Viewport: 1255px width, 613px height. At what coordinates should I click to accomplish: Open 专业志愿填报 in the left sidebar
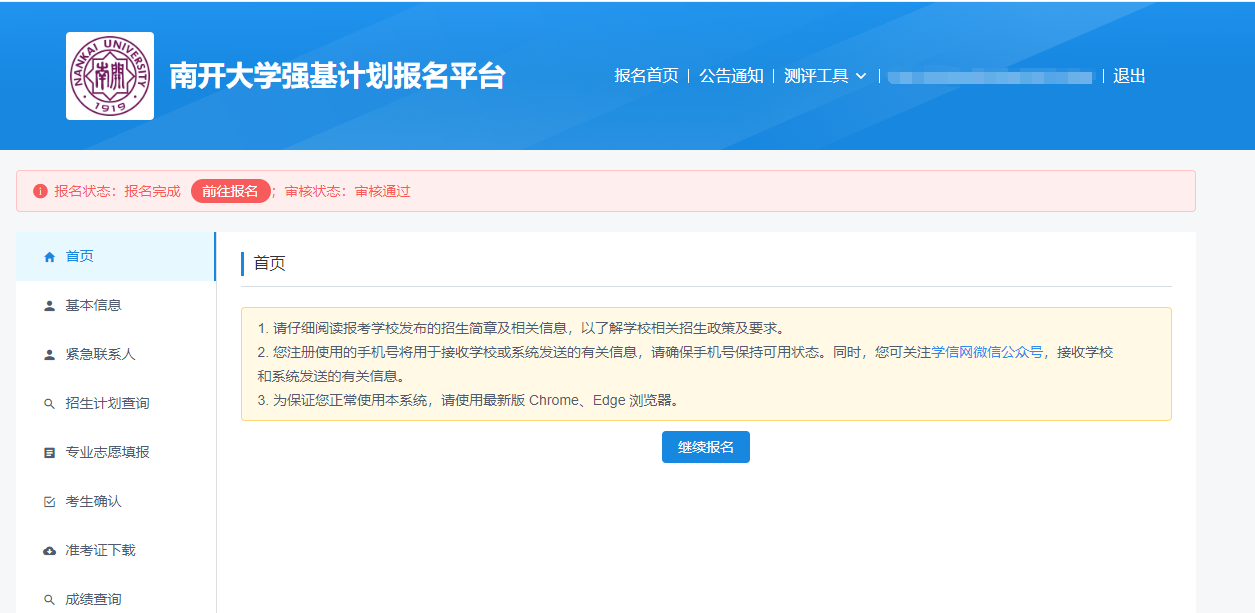115,452
